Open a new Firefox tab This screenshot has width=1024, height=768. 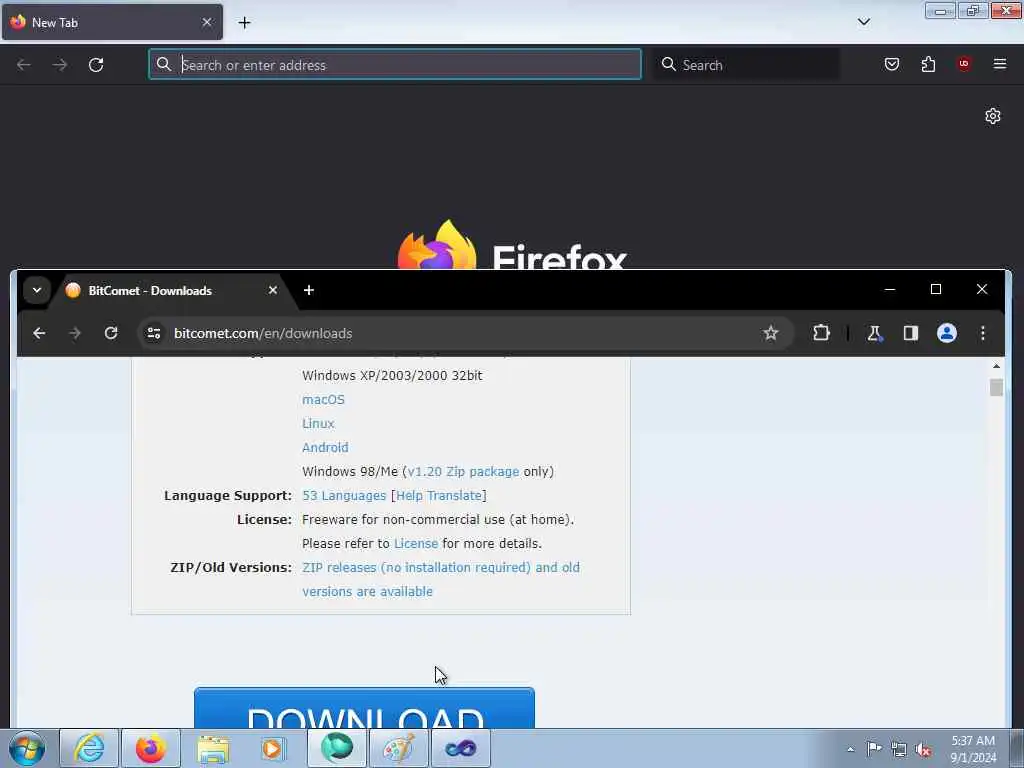244,23
